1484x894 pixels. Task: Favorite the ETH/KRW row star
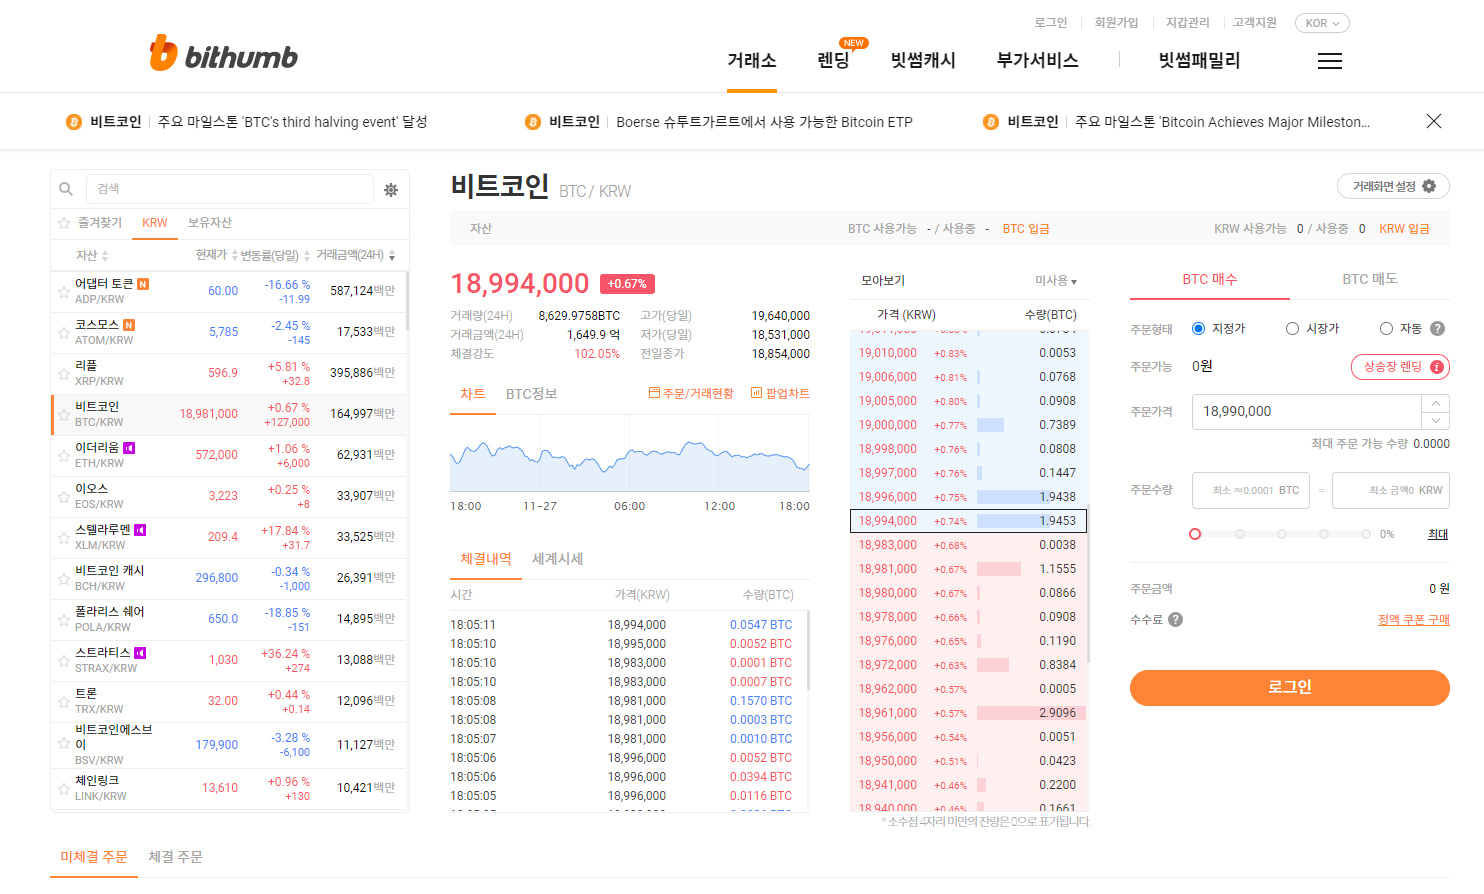(x=64, y=456)
